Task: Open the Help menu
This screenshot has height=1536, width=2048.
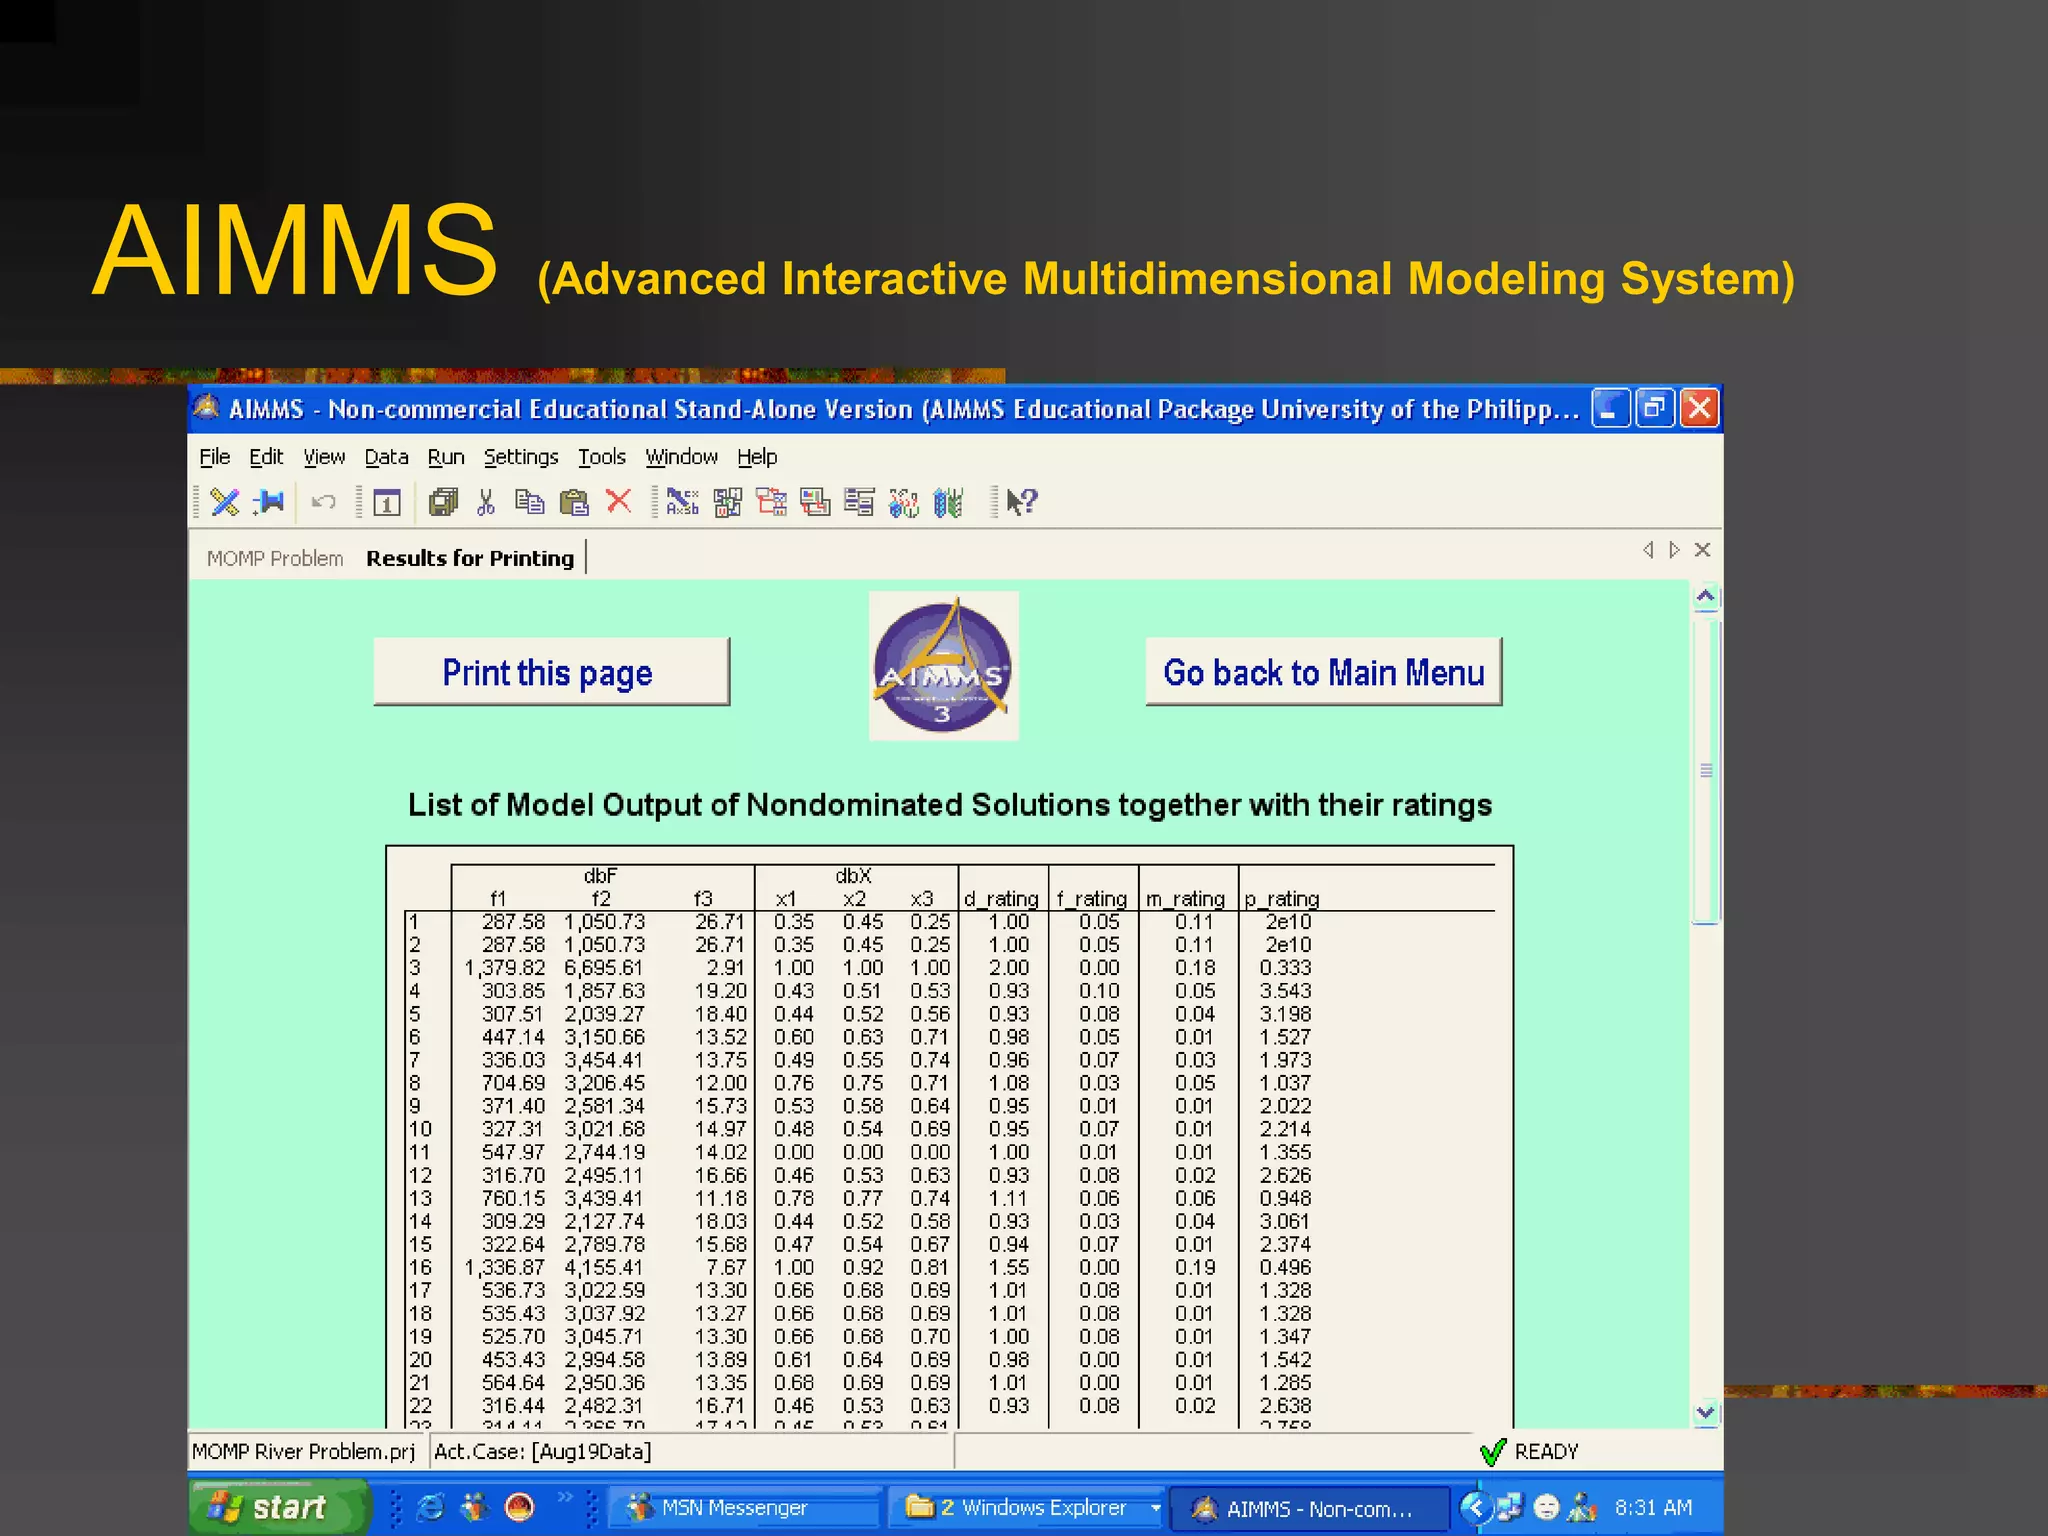Action: pyautogui.click(x=757, y=457)
